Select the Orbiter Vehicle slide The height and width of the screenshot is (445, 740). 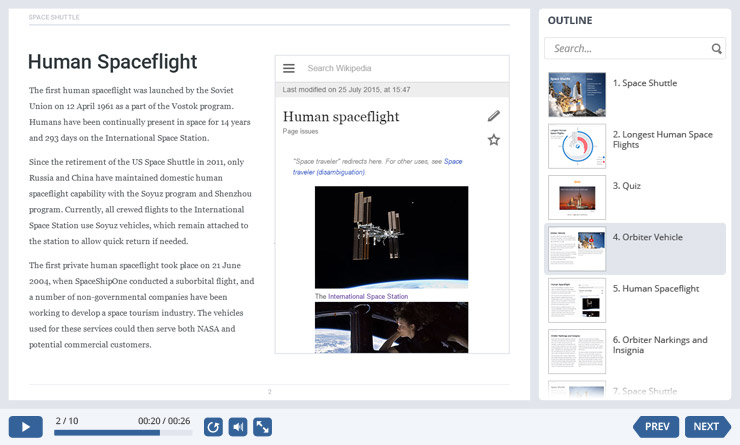coord(577,249)
